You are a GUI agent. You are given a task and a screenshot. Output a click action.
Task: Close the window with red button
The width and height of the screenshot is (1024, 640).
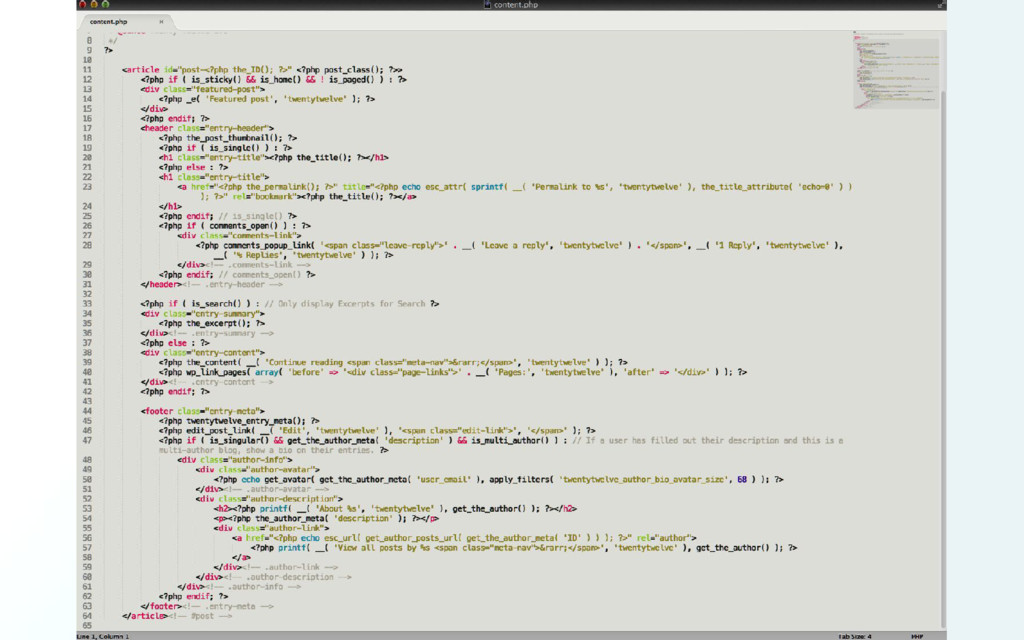(83, 4)
